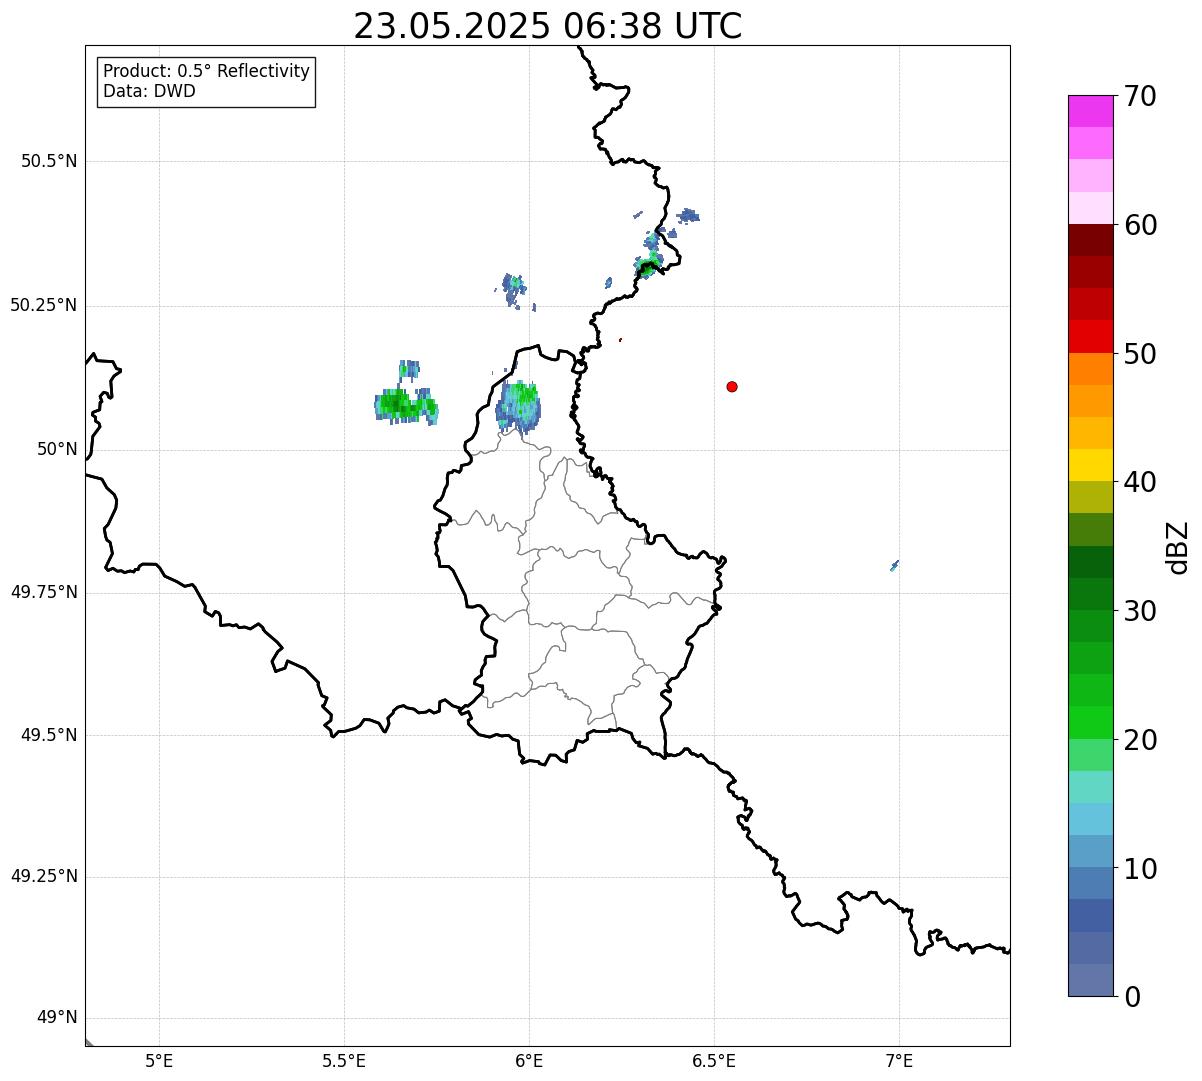Click the bright red 50 dBZ swatch
Screen dimensions: 1202x1081
(x=1090, y=336)
